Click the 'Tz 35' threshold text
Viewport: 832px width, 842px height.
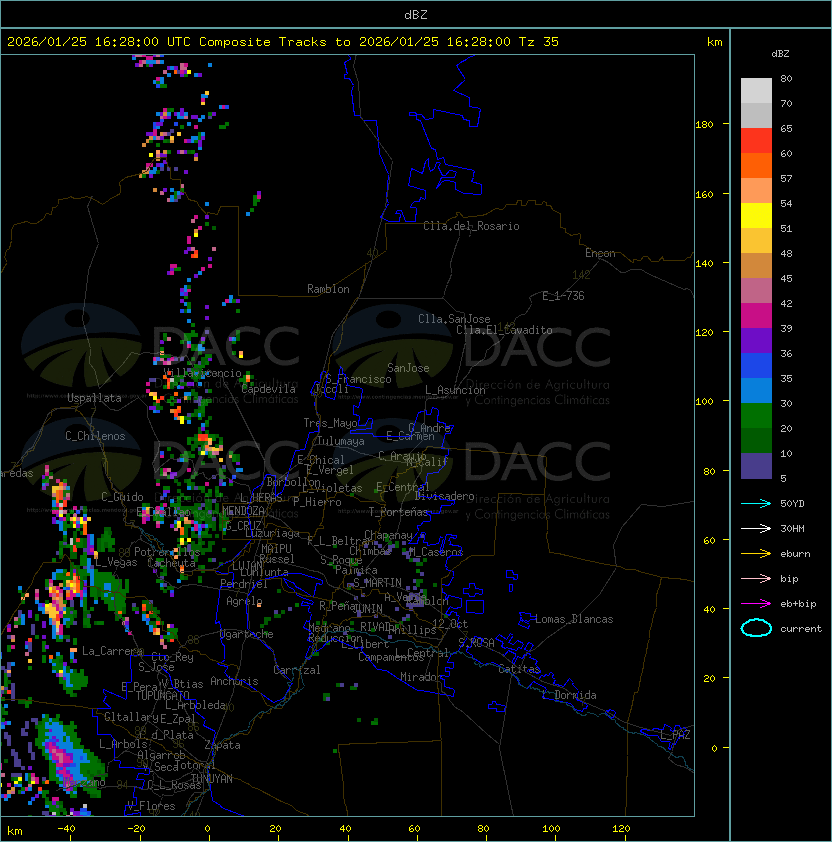tap(539, 42)
